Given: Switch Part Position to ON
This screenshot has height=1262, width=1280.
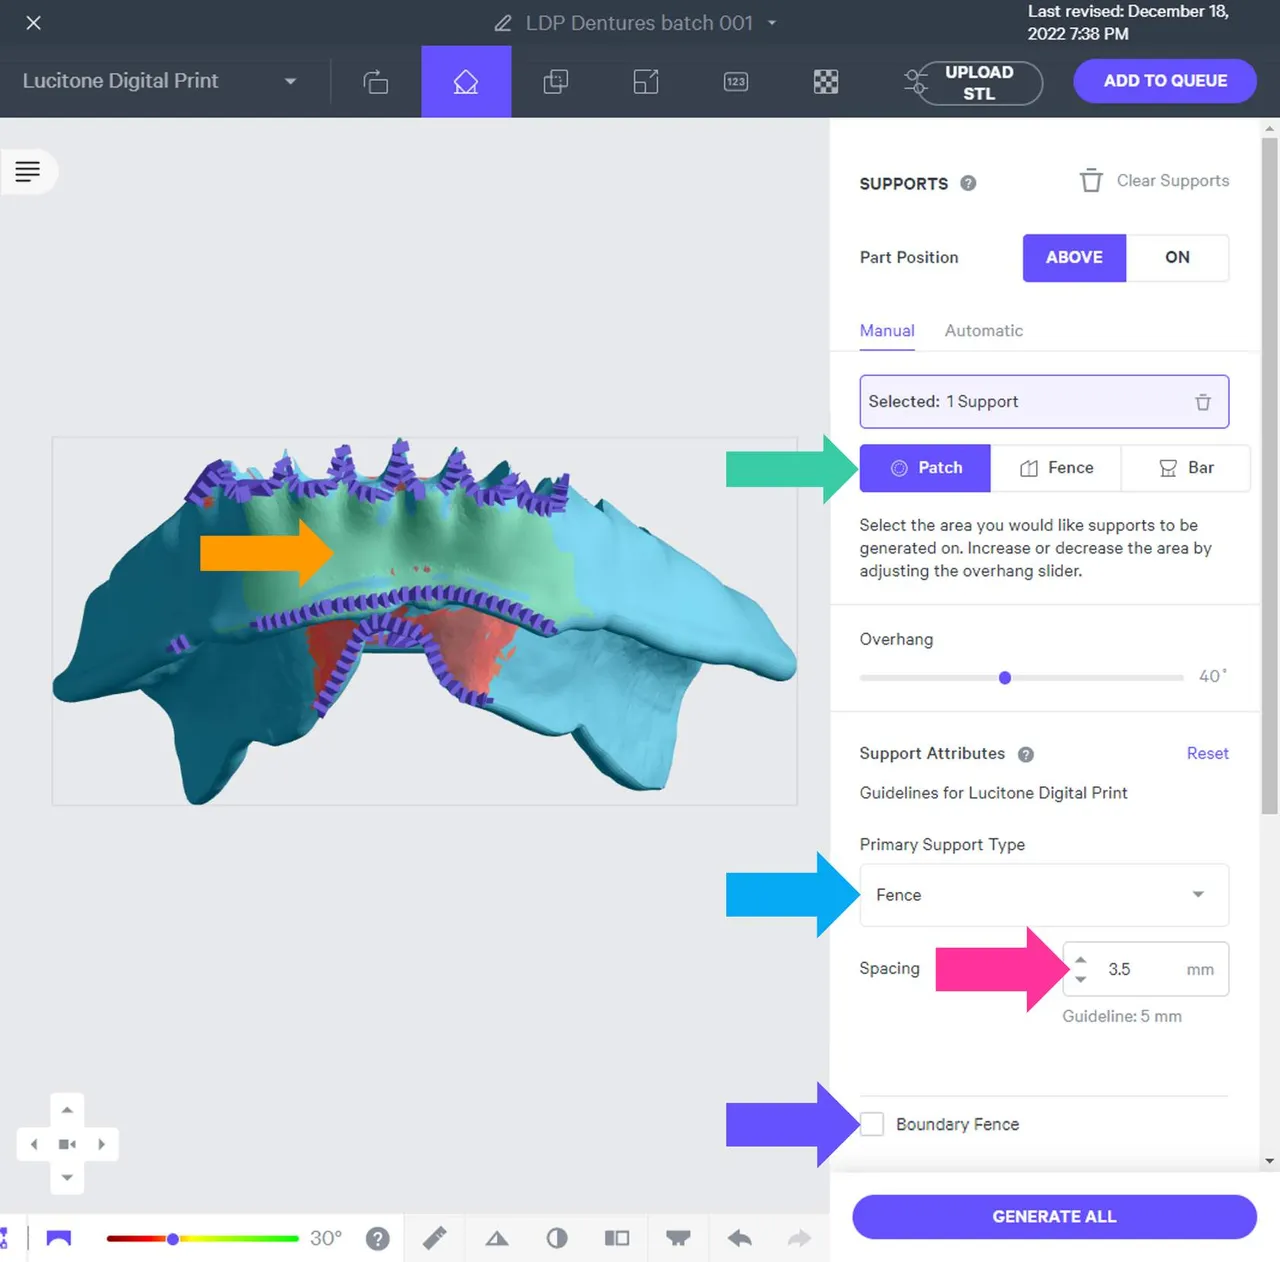Looking at the screenshot, I should [1178, 257].
